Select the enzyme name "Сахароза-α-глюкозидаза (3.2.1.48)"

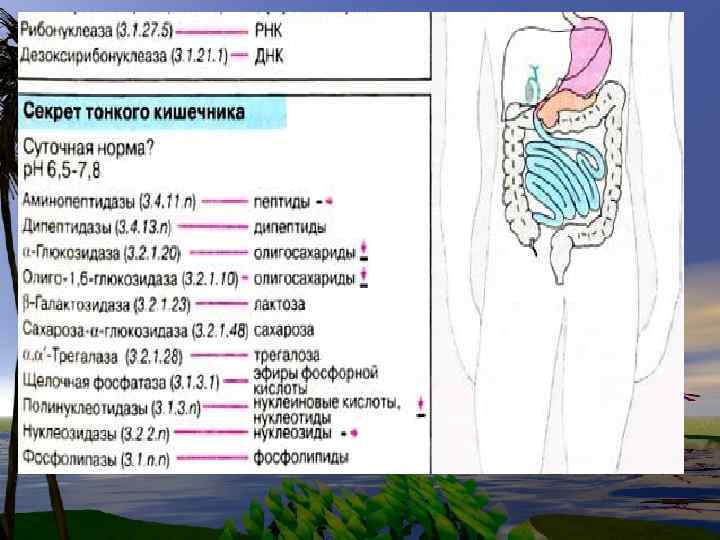(x=135, y=330)
